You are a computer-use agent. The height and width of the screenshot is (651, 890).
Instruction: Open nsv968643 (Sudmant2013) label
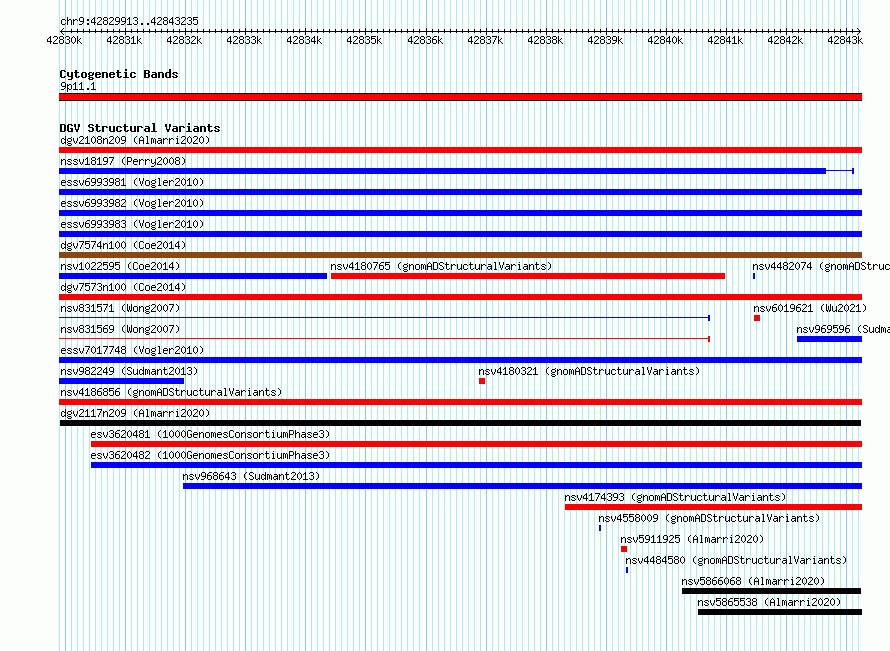coord(251,476)
